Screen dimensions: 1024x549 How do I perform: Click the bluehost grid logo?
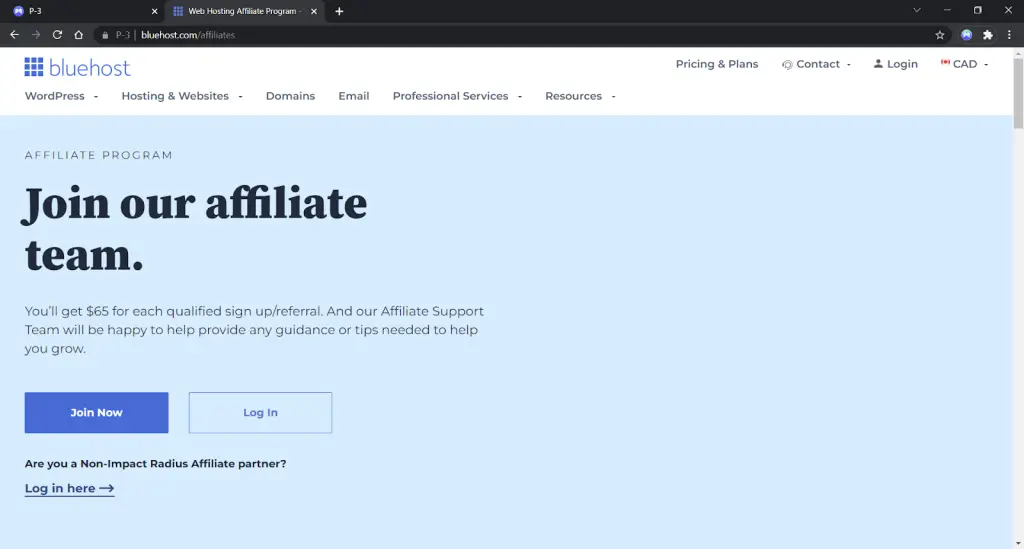click(x=34, y=67)
